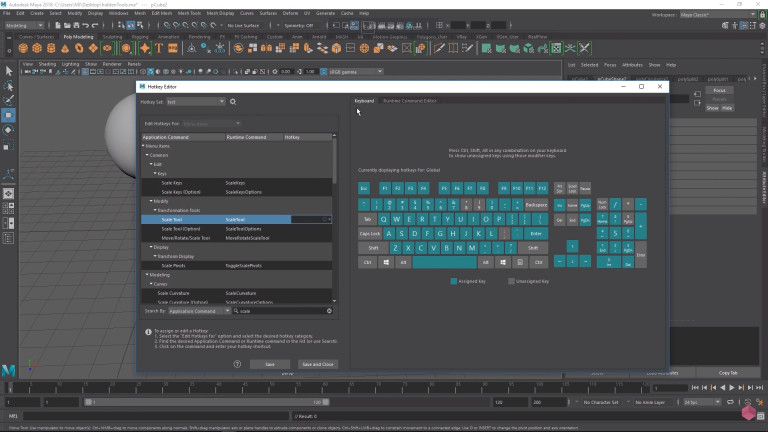Click the Lasso select tool in toolbox
This screenshot has height=432, width=768.
(x=8, y=86)
